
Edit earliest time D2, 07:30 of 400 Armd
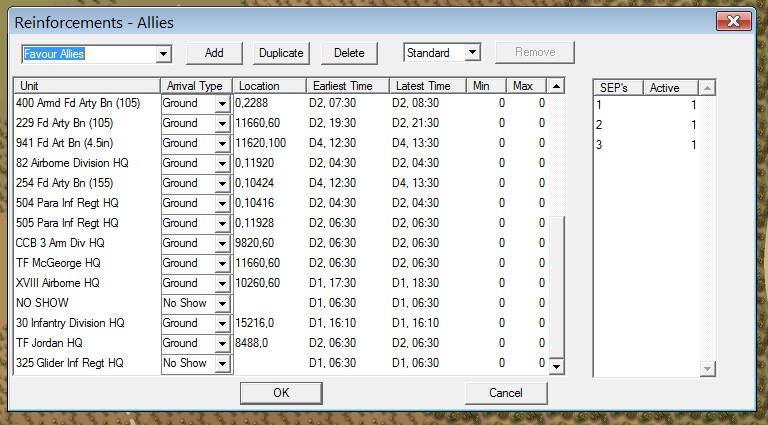coord(333,103)
